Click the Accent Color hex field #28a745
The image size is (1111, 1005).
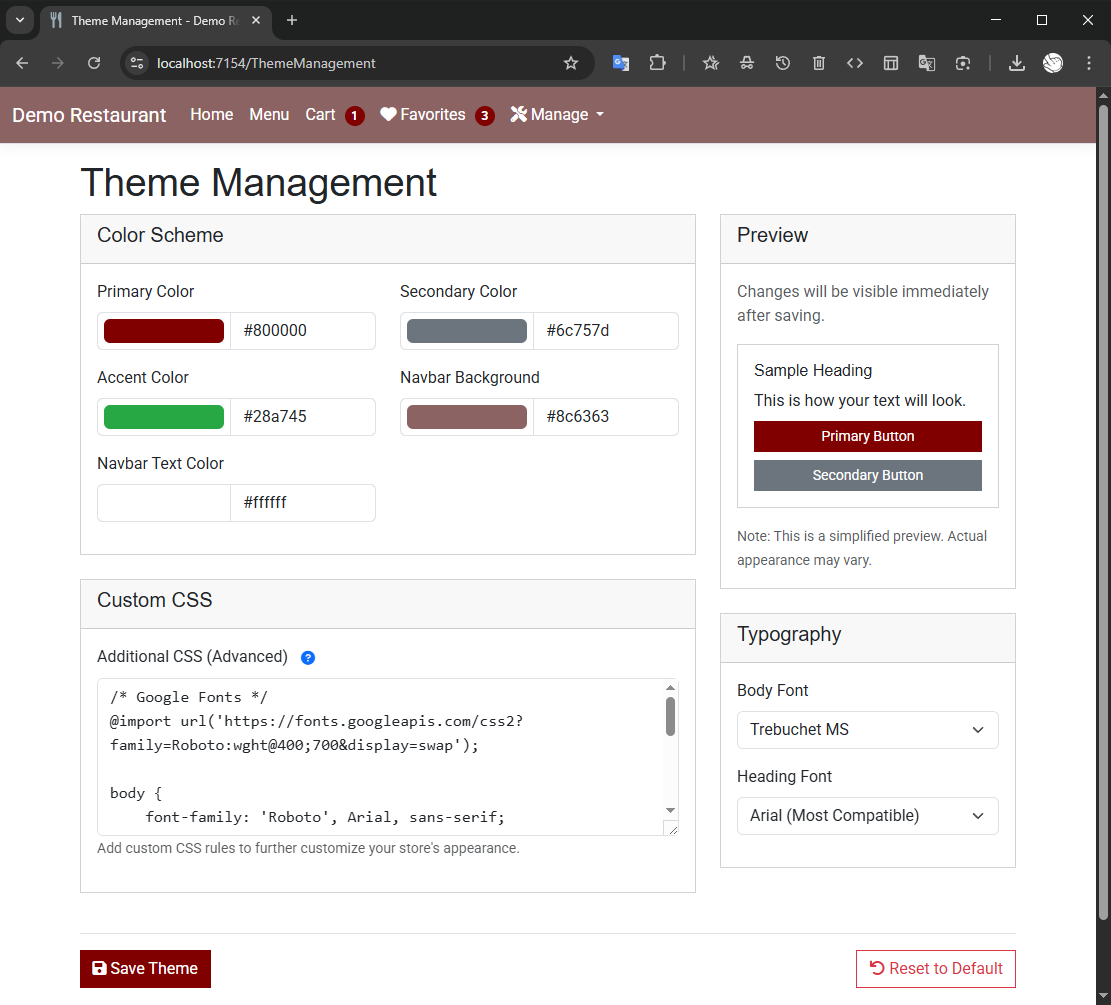(x=303, y=417)
